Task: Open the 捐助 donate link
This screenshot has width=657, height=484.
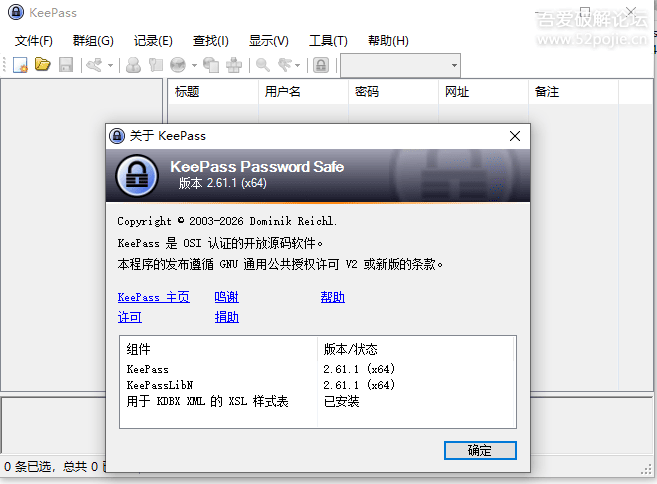Action: point(227,317)
